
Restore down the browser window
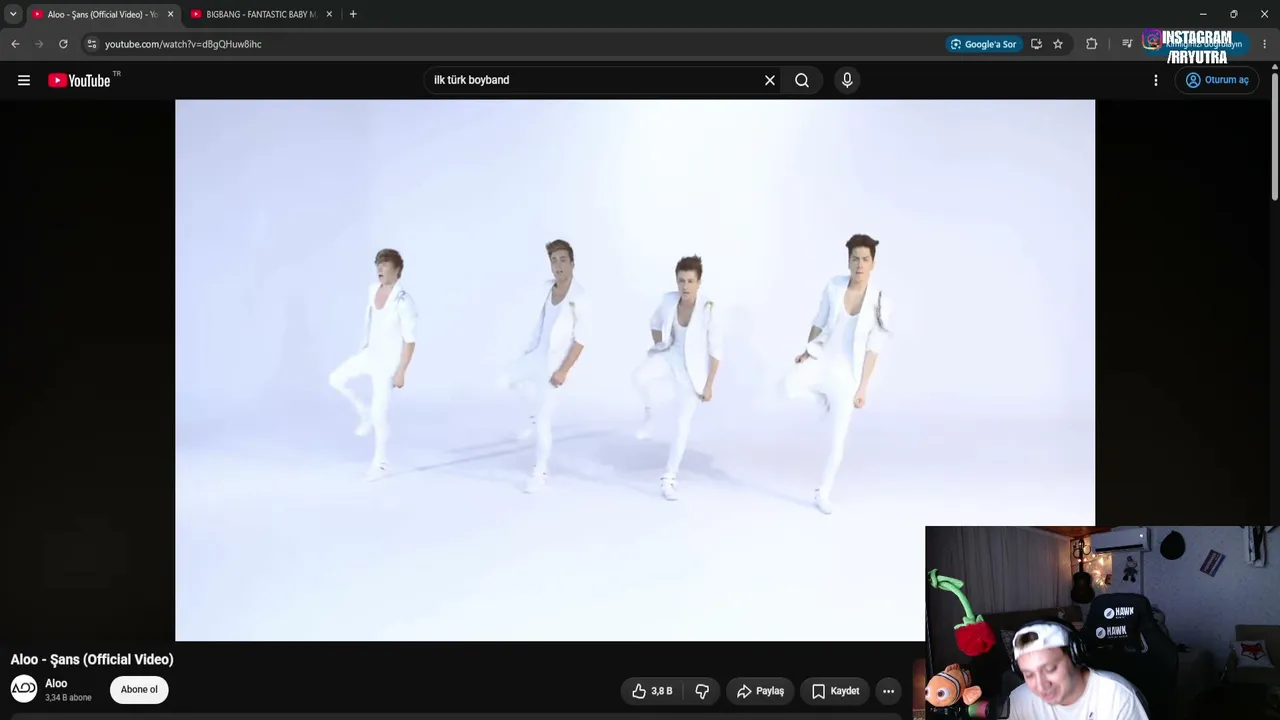pos(1233,14)
